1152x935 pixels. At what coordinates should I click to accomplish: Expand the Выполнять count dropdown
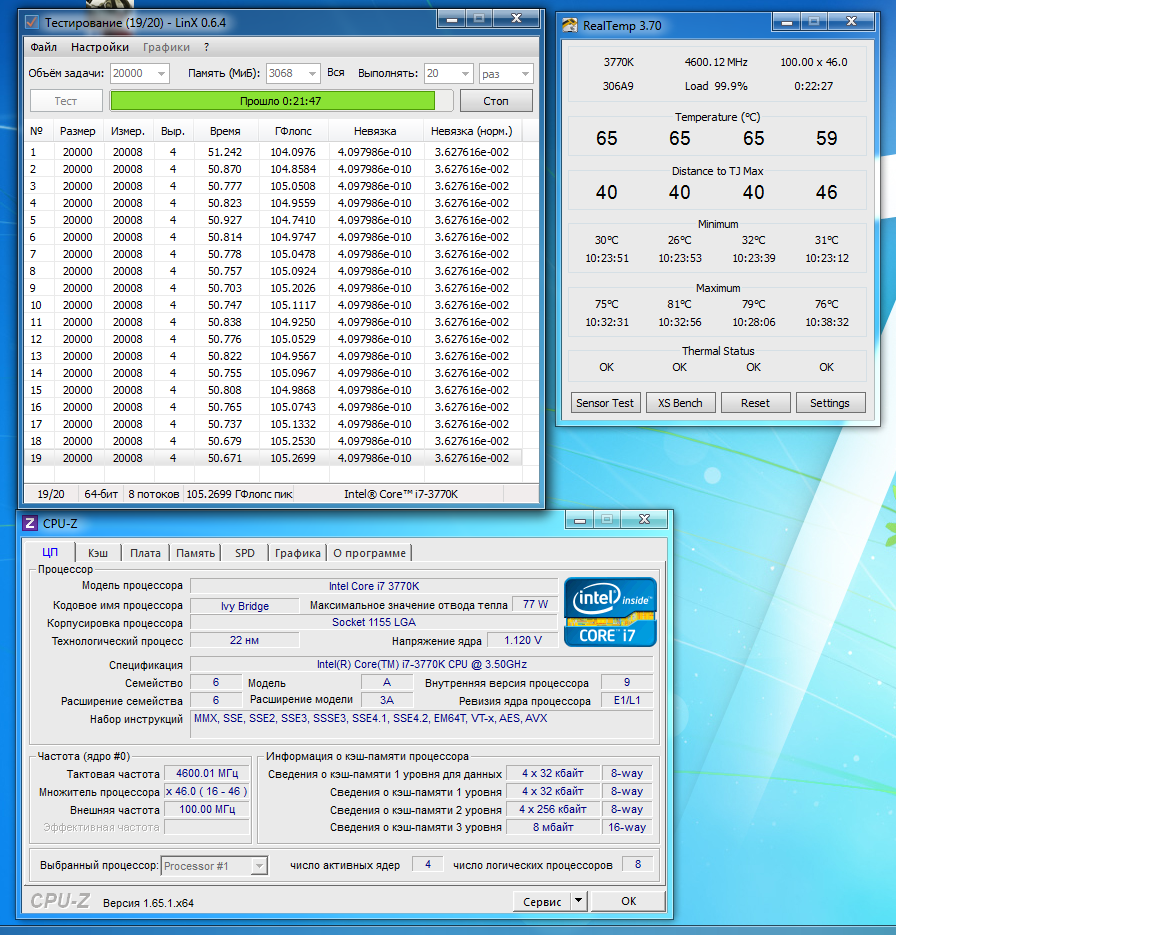(x=465, y=73)
